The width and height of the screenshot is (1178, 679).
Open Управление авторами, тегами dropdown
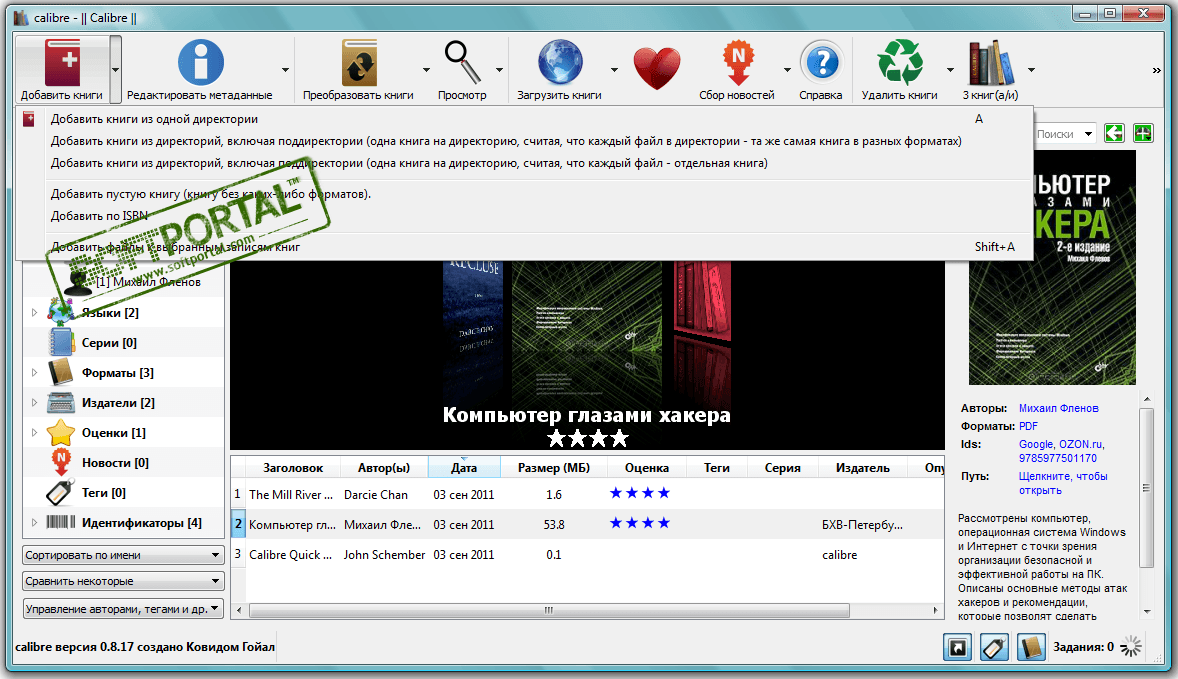coord(123,608)
